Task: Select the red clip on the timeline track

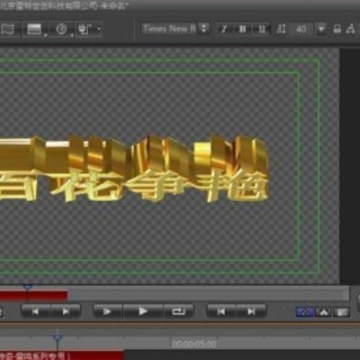Action: (x=62, y=355)
